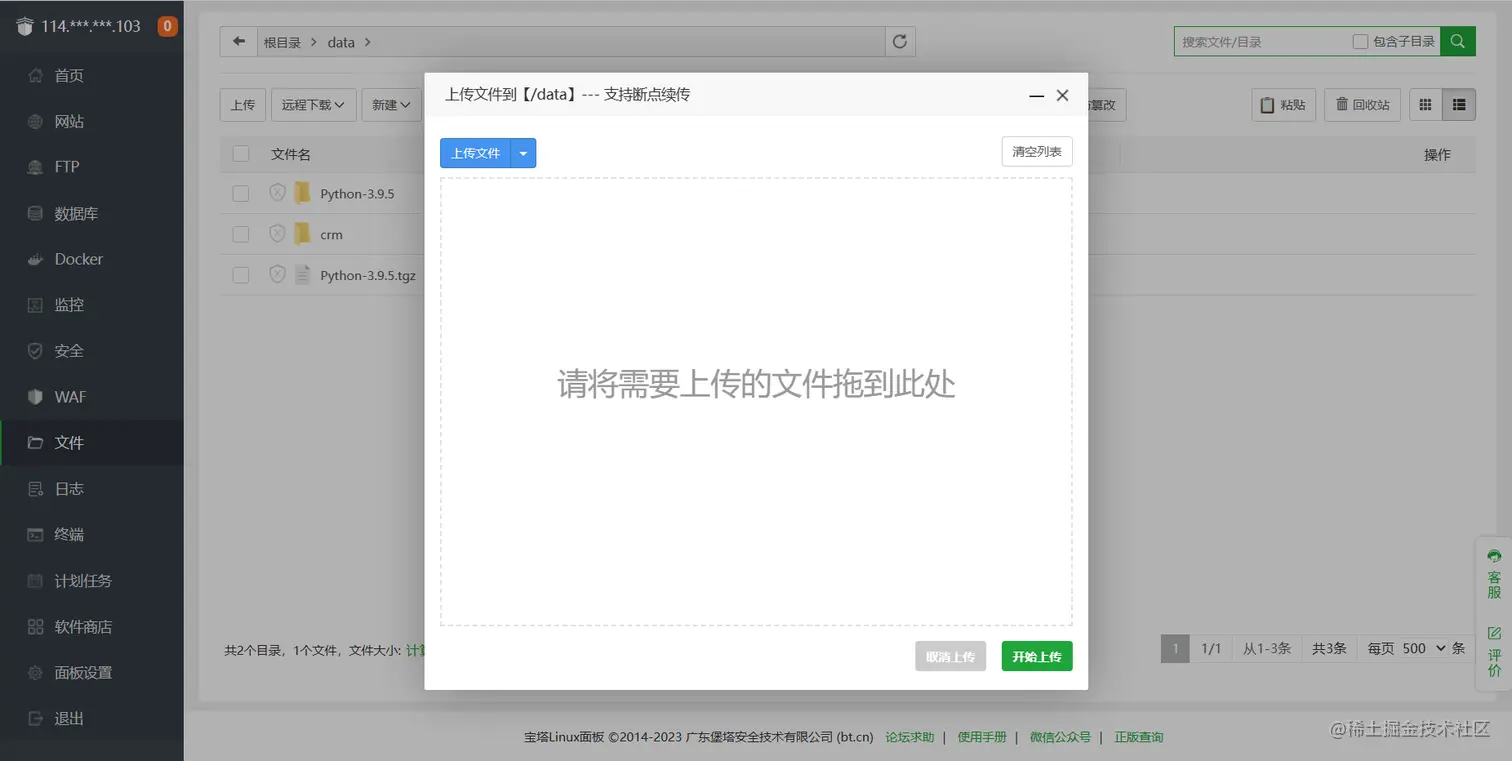
Task: Click inside the search files input
Action: [x=1262, y=42]
